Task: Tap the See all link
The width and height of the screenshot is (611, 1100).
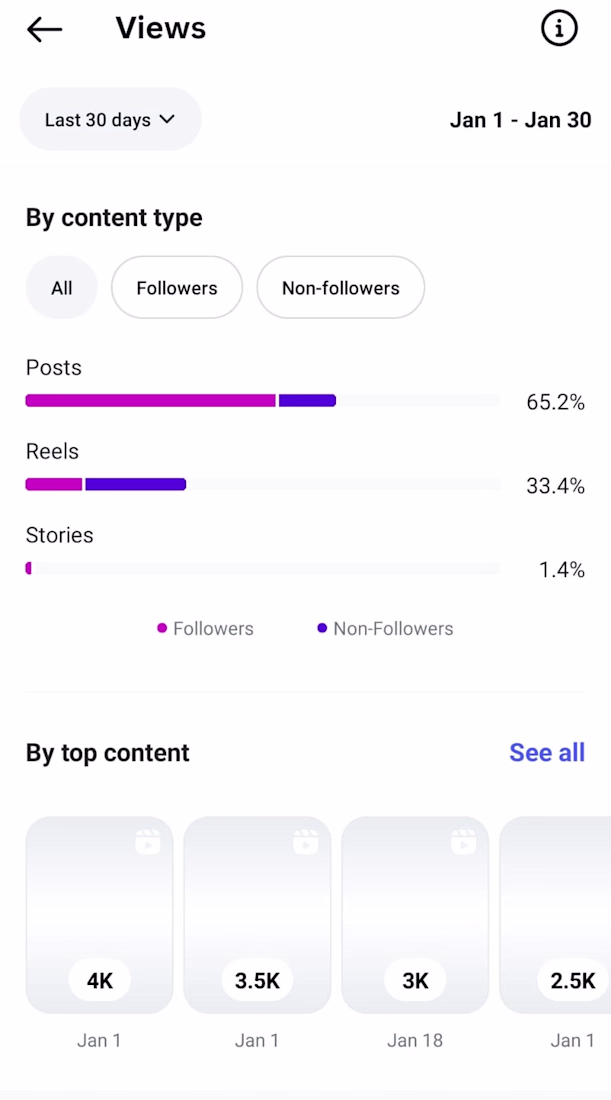Action: point(547,753)
